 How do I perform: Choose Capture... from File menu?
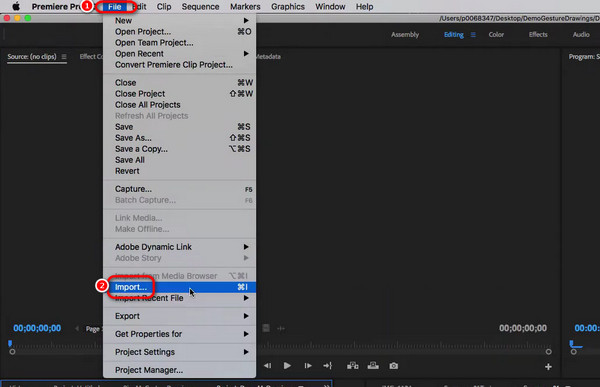(179, 189)
